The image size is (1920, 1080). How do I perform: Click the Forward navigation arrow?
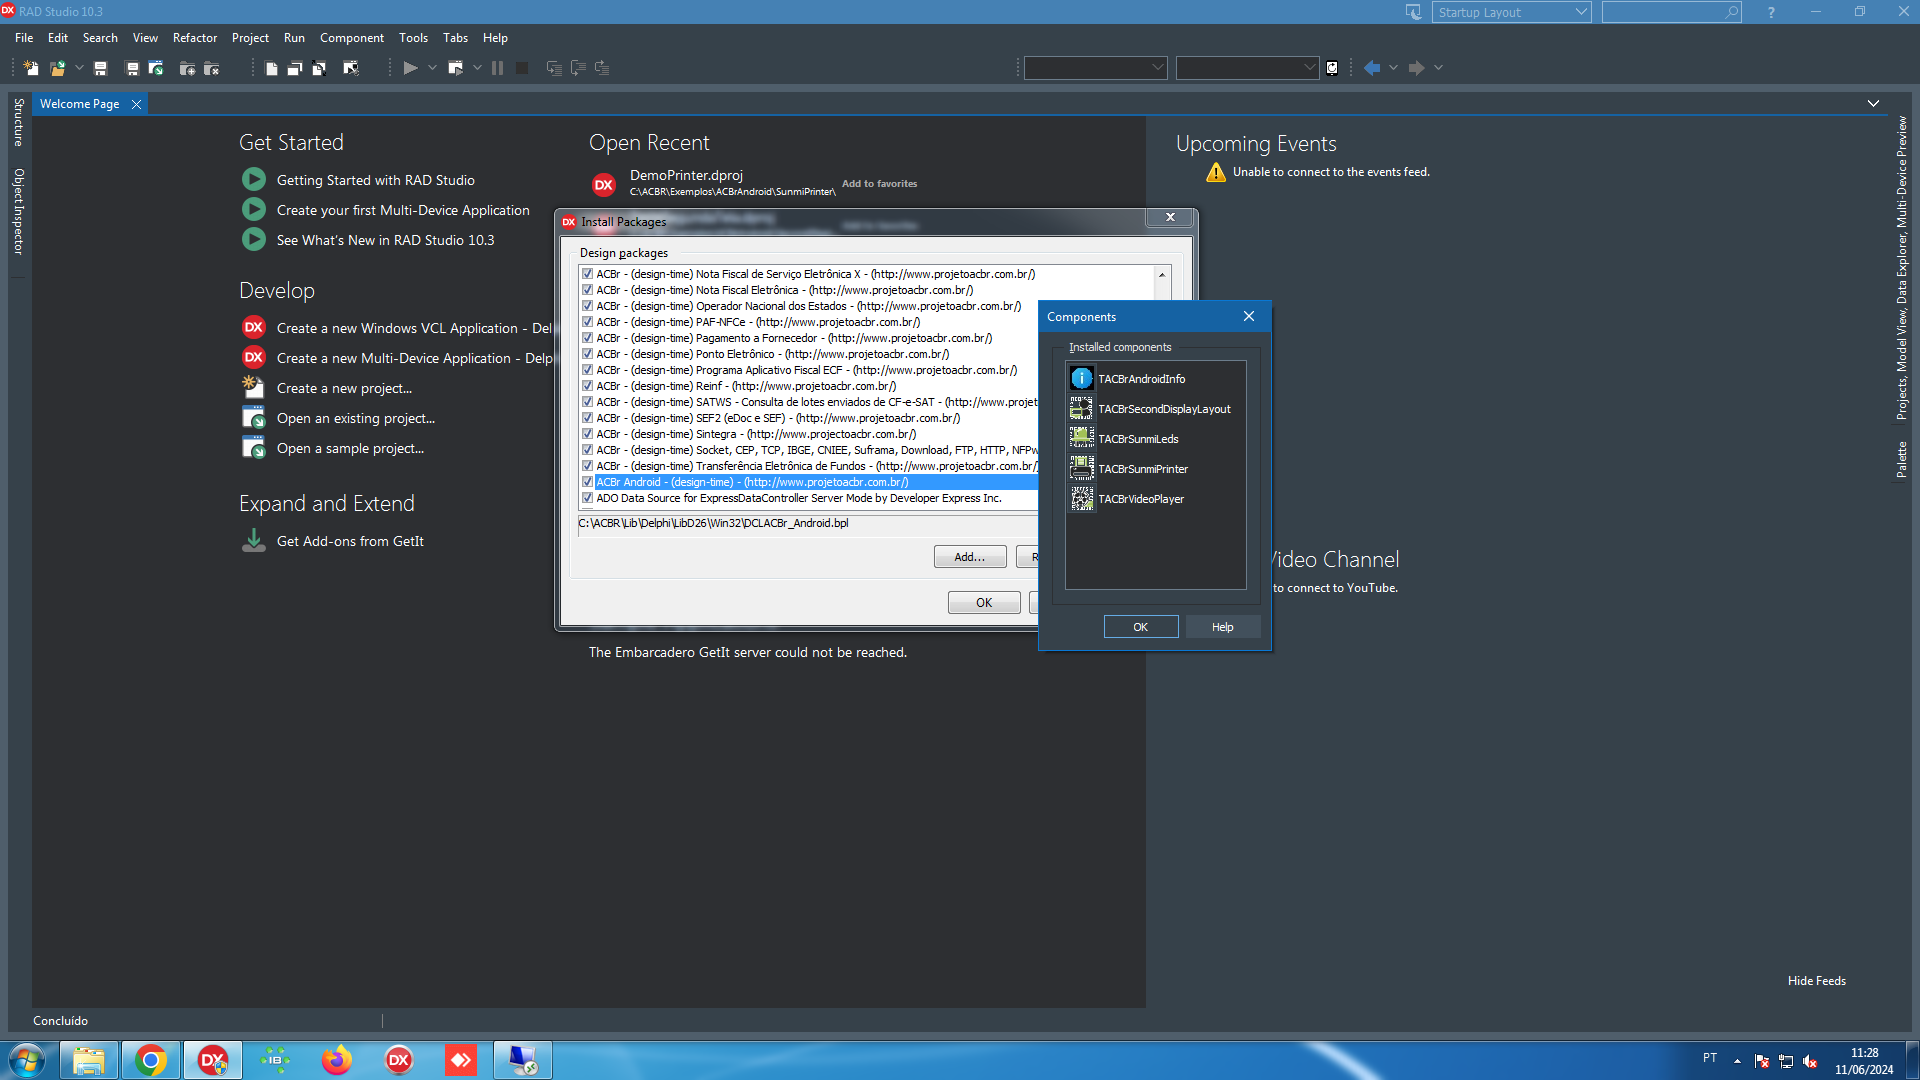point(1416,68)
